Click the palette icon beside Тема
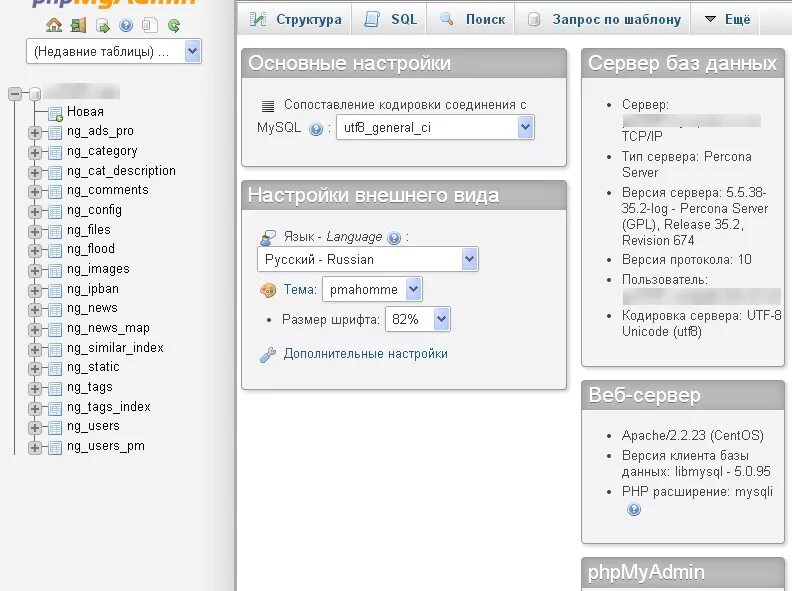 (268, 290)
